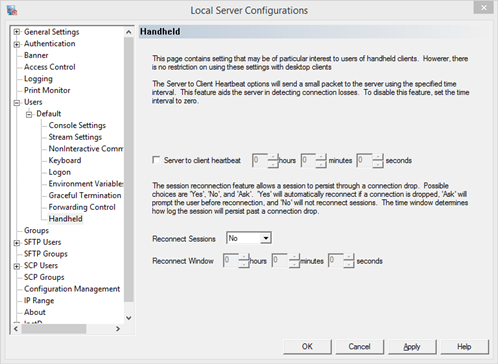
Task: Expand the SFTP Users node
Action: tap(16, 243)
